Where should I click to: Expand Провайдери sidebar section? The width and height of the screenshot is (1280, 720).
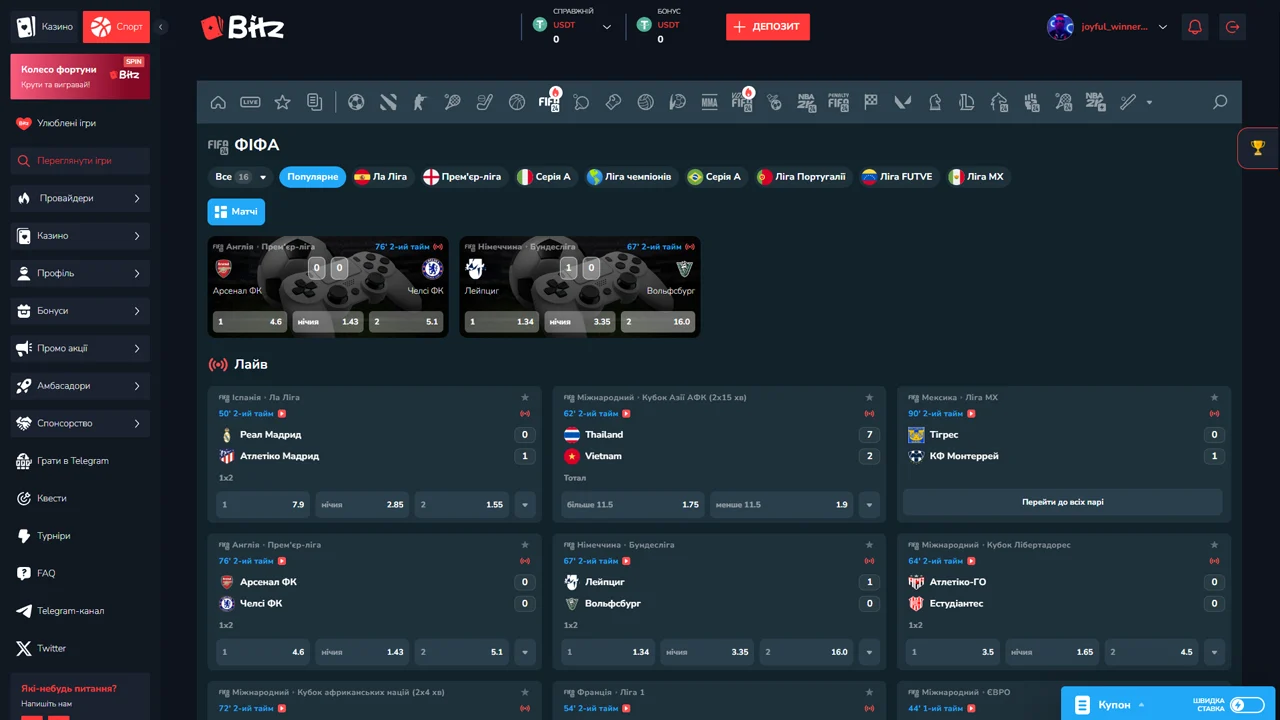pos(80,198)
